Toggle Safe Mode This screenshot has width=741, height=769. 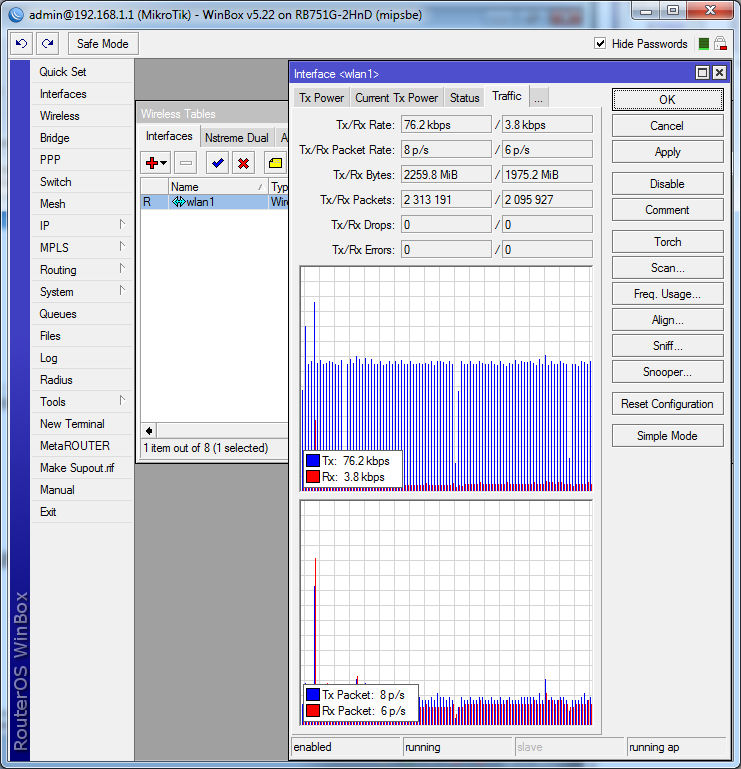pos(103,44)
